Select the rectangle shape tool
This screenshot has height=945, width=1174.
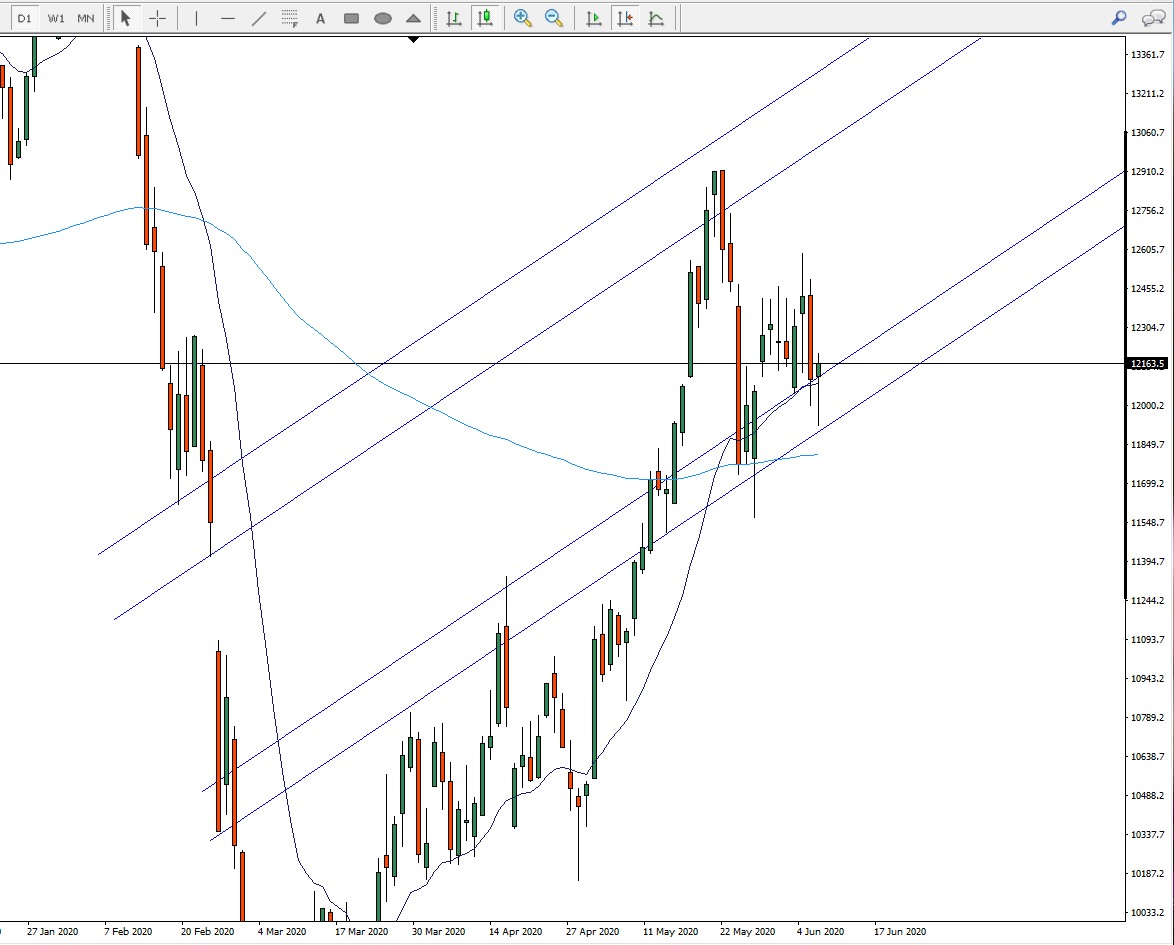click(x=351, y=18)
